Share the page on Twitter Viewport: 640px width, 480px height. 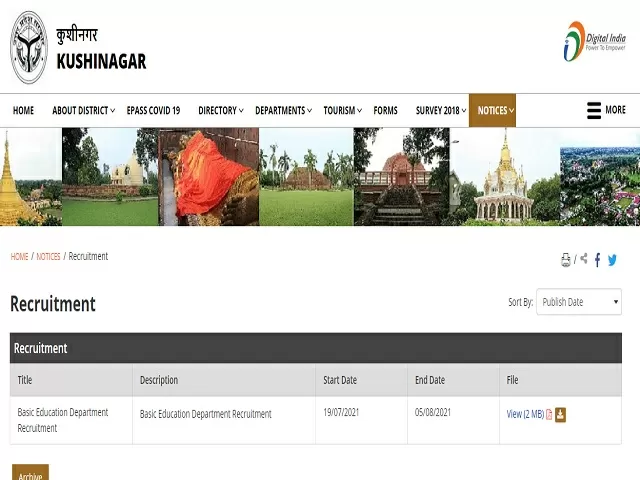612,260
